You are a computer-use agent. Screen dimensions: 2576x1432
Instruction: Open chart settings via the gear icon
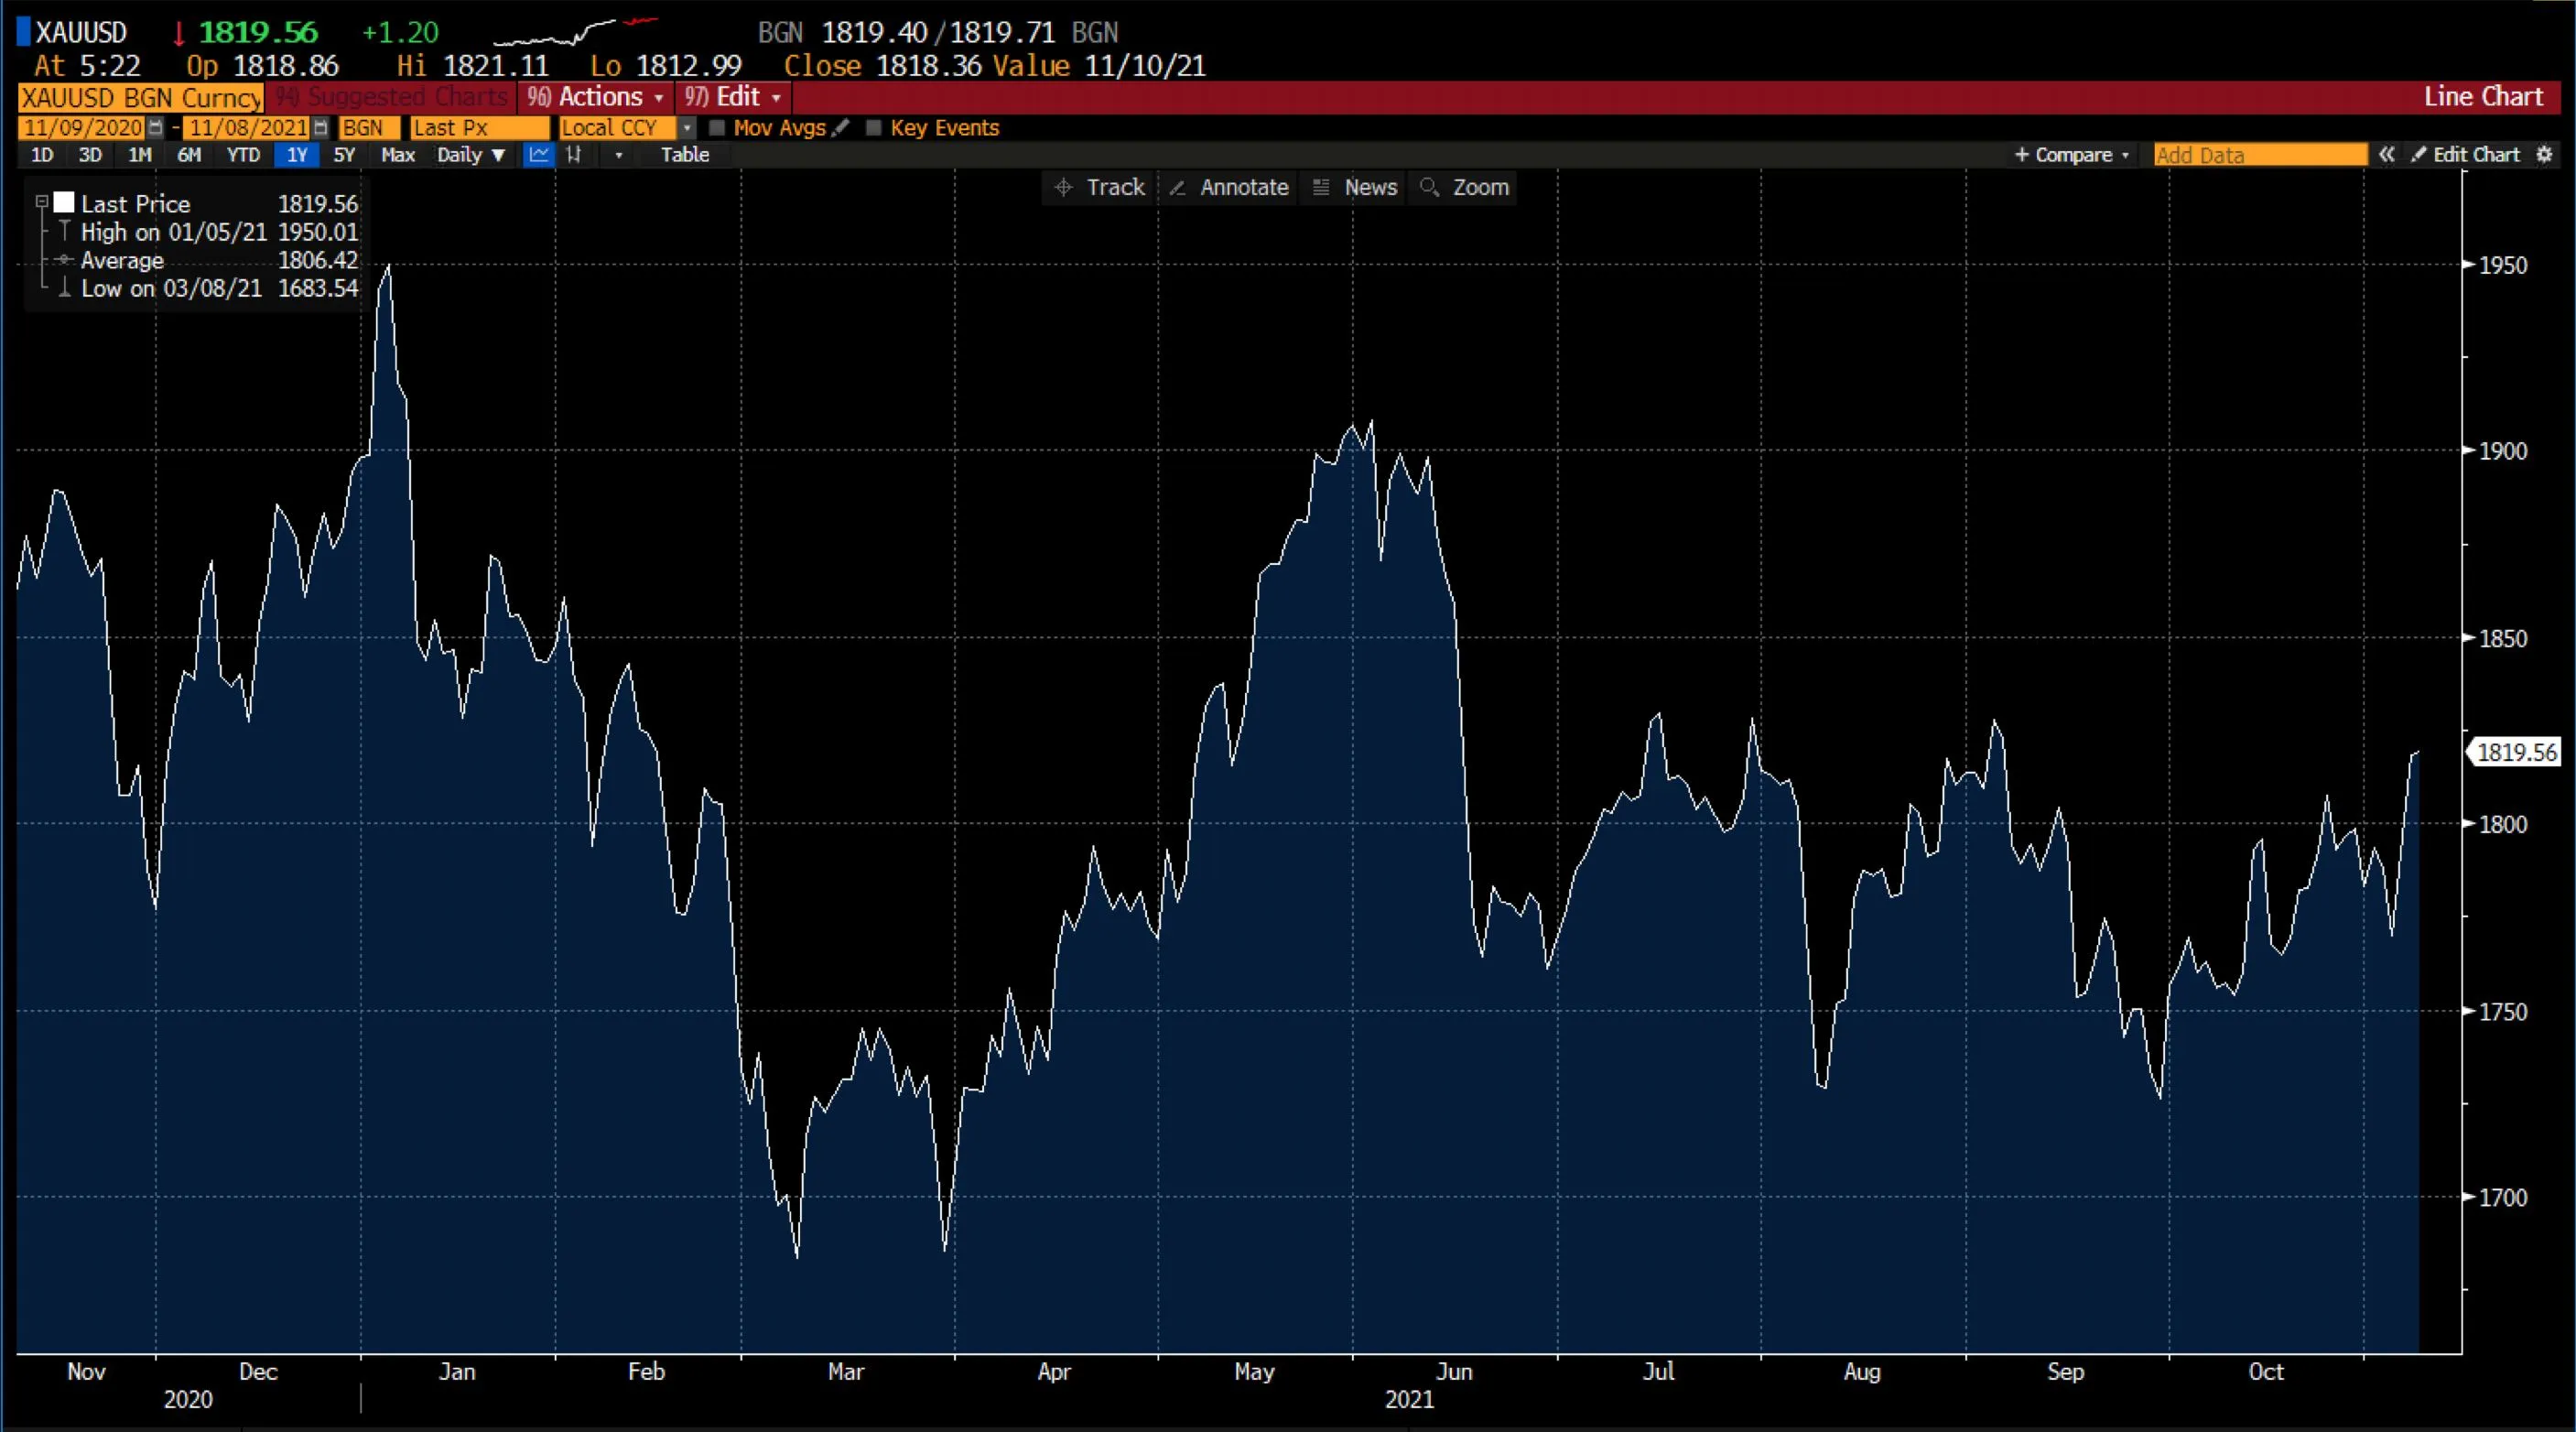[2546, 155]
